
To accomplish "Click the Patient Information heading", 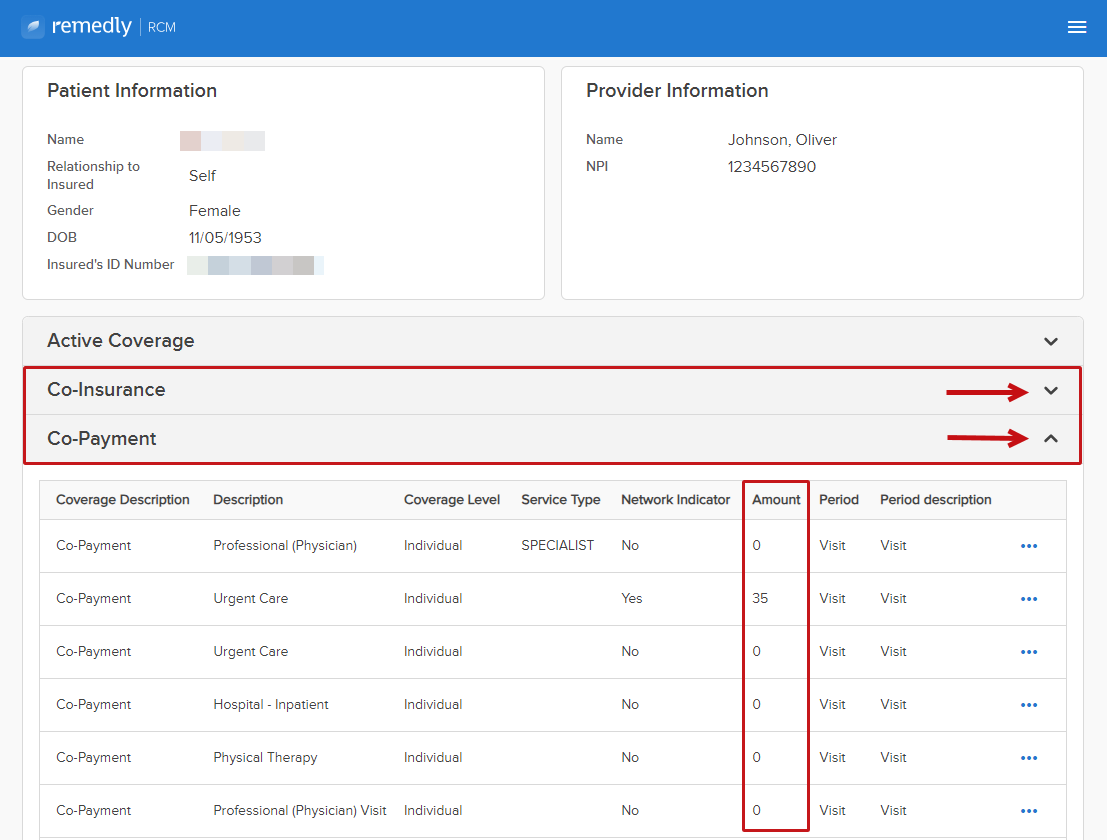I will click(132, 90).
